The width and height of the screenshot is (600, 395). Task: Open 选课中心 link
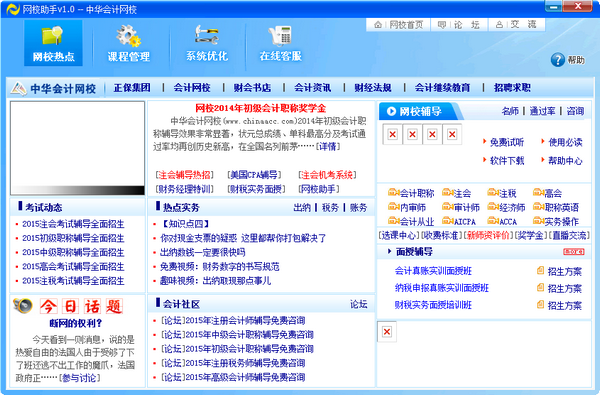(399, 235)
